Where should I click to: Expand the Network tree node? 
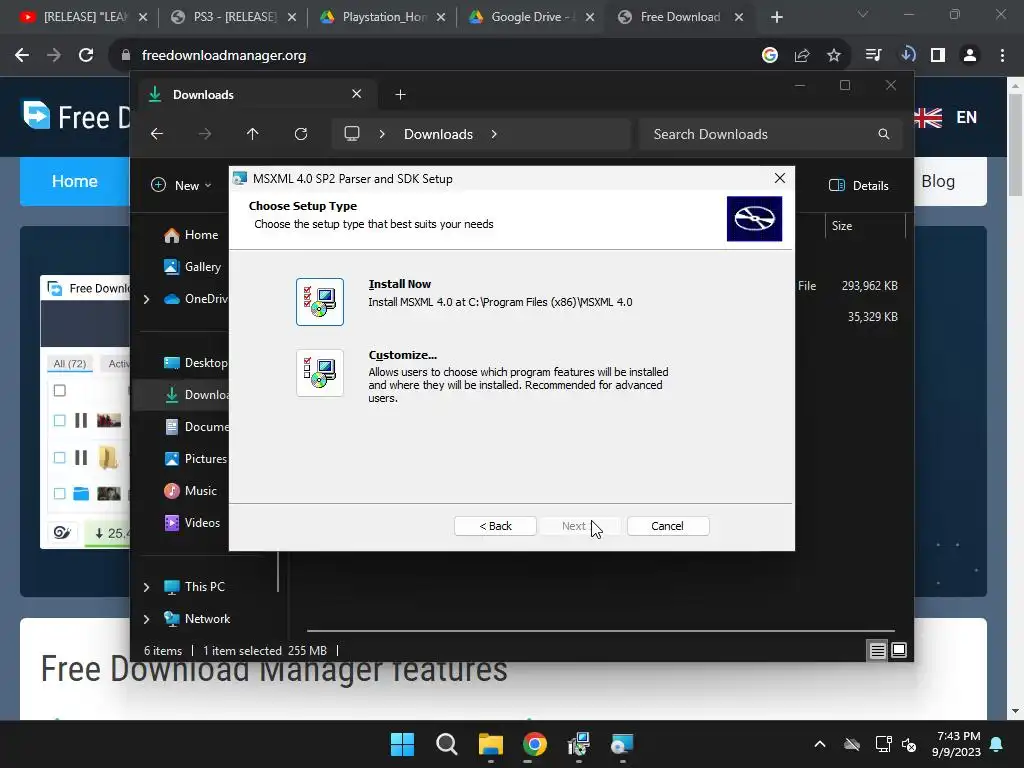(x=147, y=619)
